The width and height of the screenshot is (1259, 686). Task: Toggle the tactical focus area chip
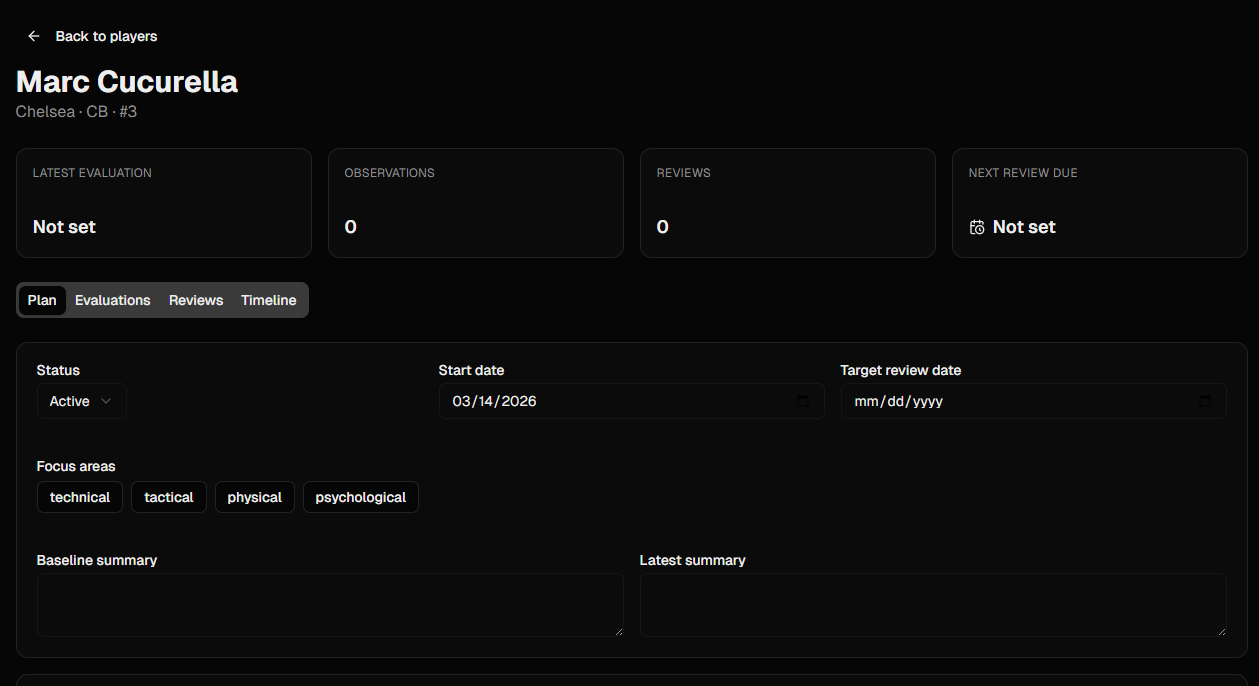click(x=169, y=497)
